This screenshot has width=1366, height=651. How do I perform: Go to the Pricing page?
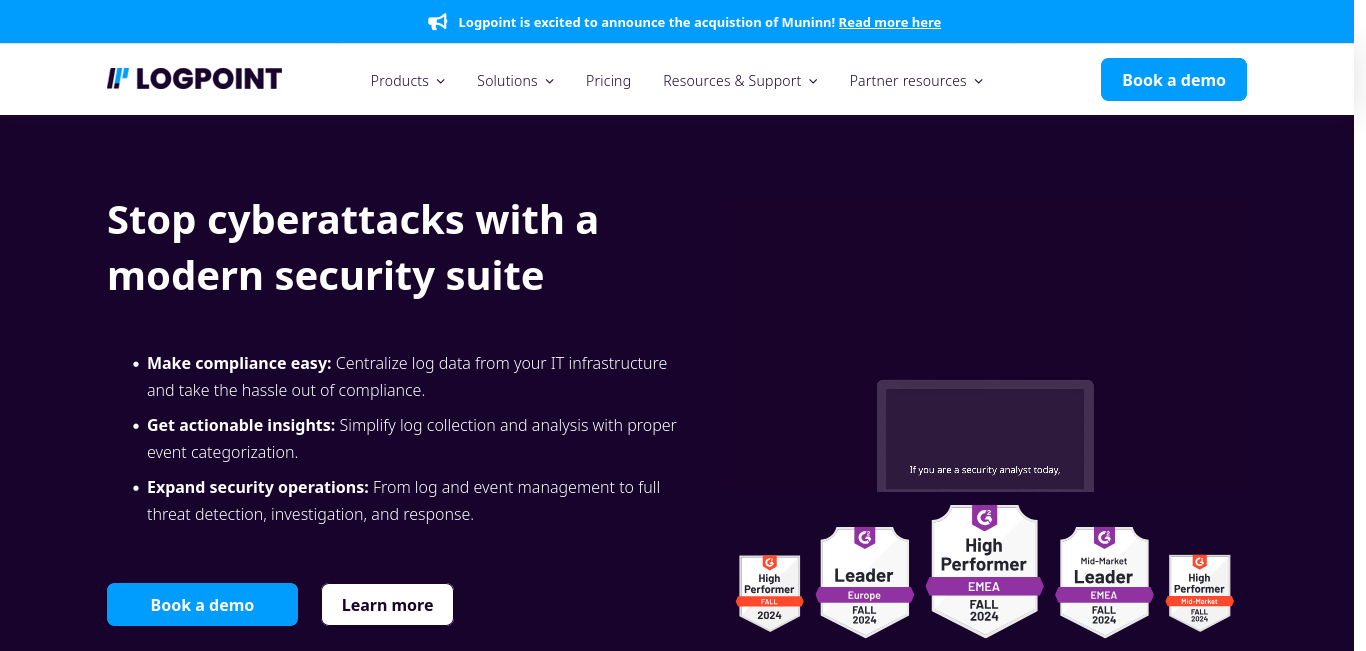(x=608, y=81)
